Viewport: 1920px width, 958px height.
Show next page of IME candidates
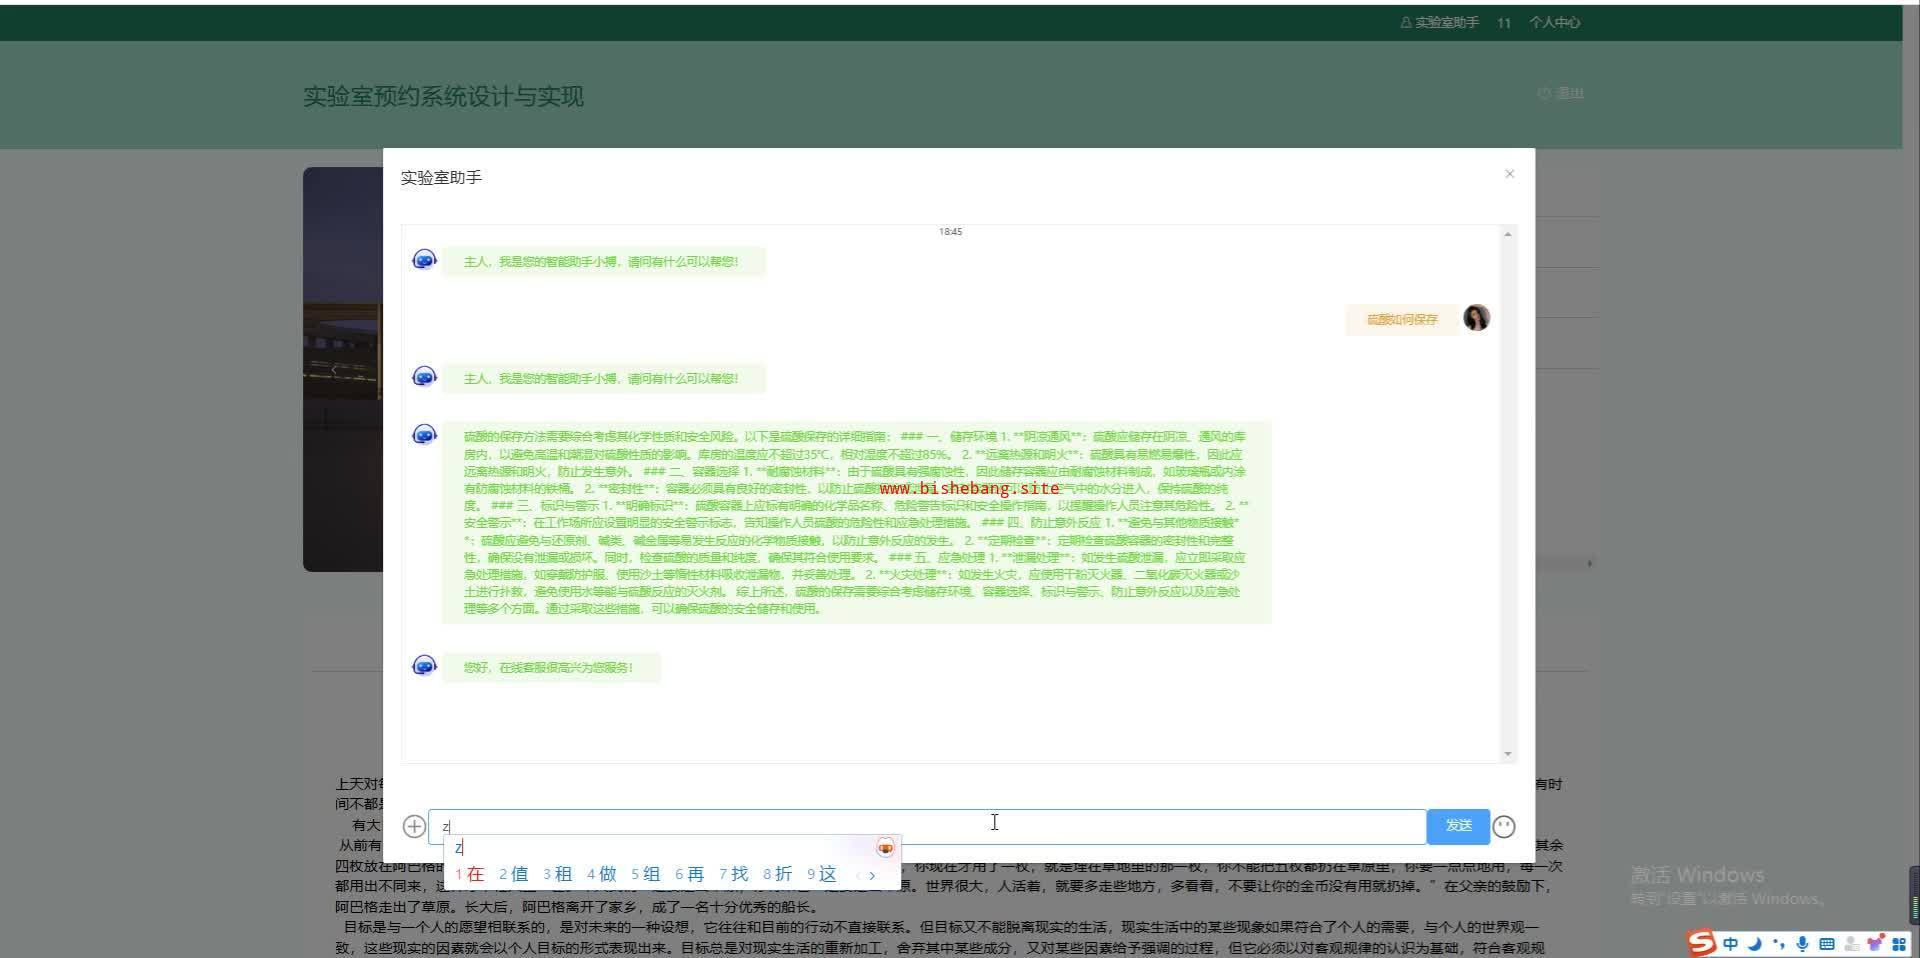[872, 875]
